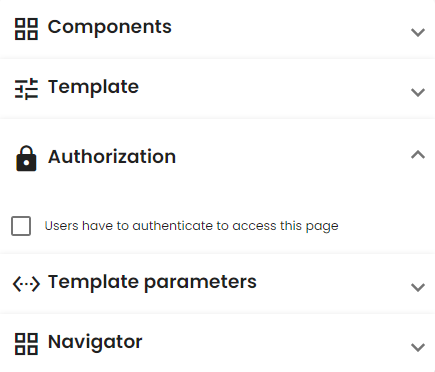The image size is (435, 372).
Task: Open the Template parameters heading
Action: coord(152,283)
